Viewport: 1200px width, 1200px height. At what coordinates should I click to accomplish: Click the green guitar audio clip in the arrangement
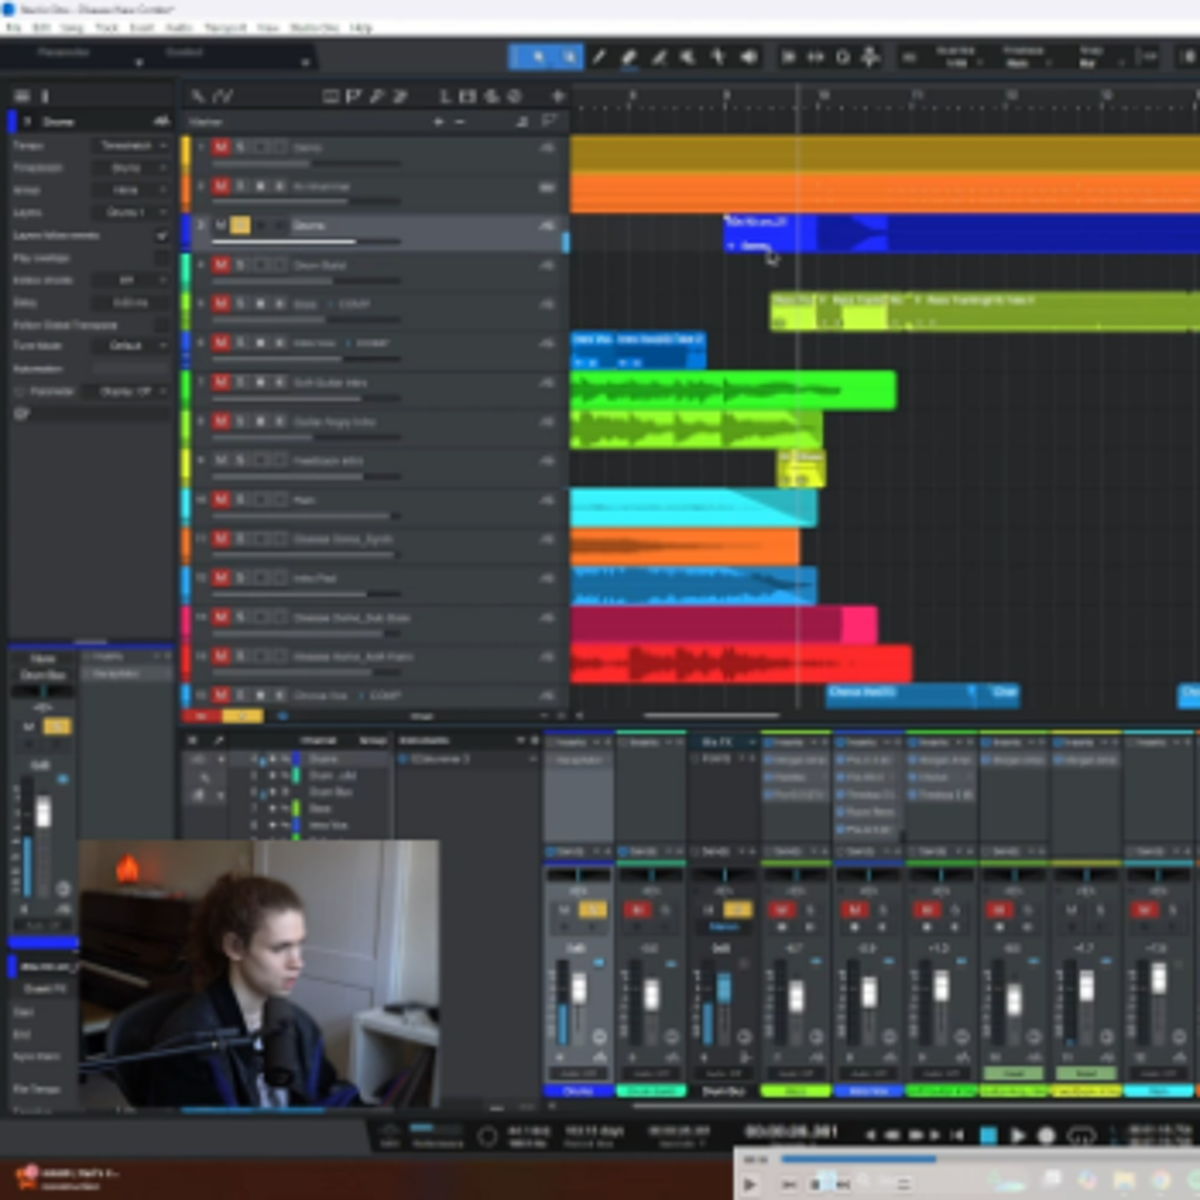pos(730,390)
